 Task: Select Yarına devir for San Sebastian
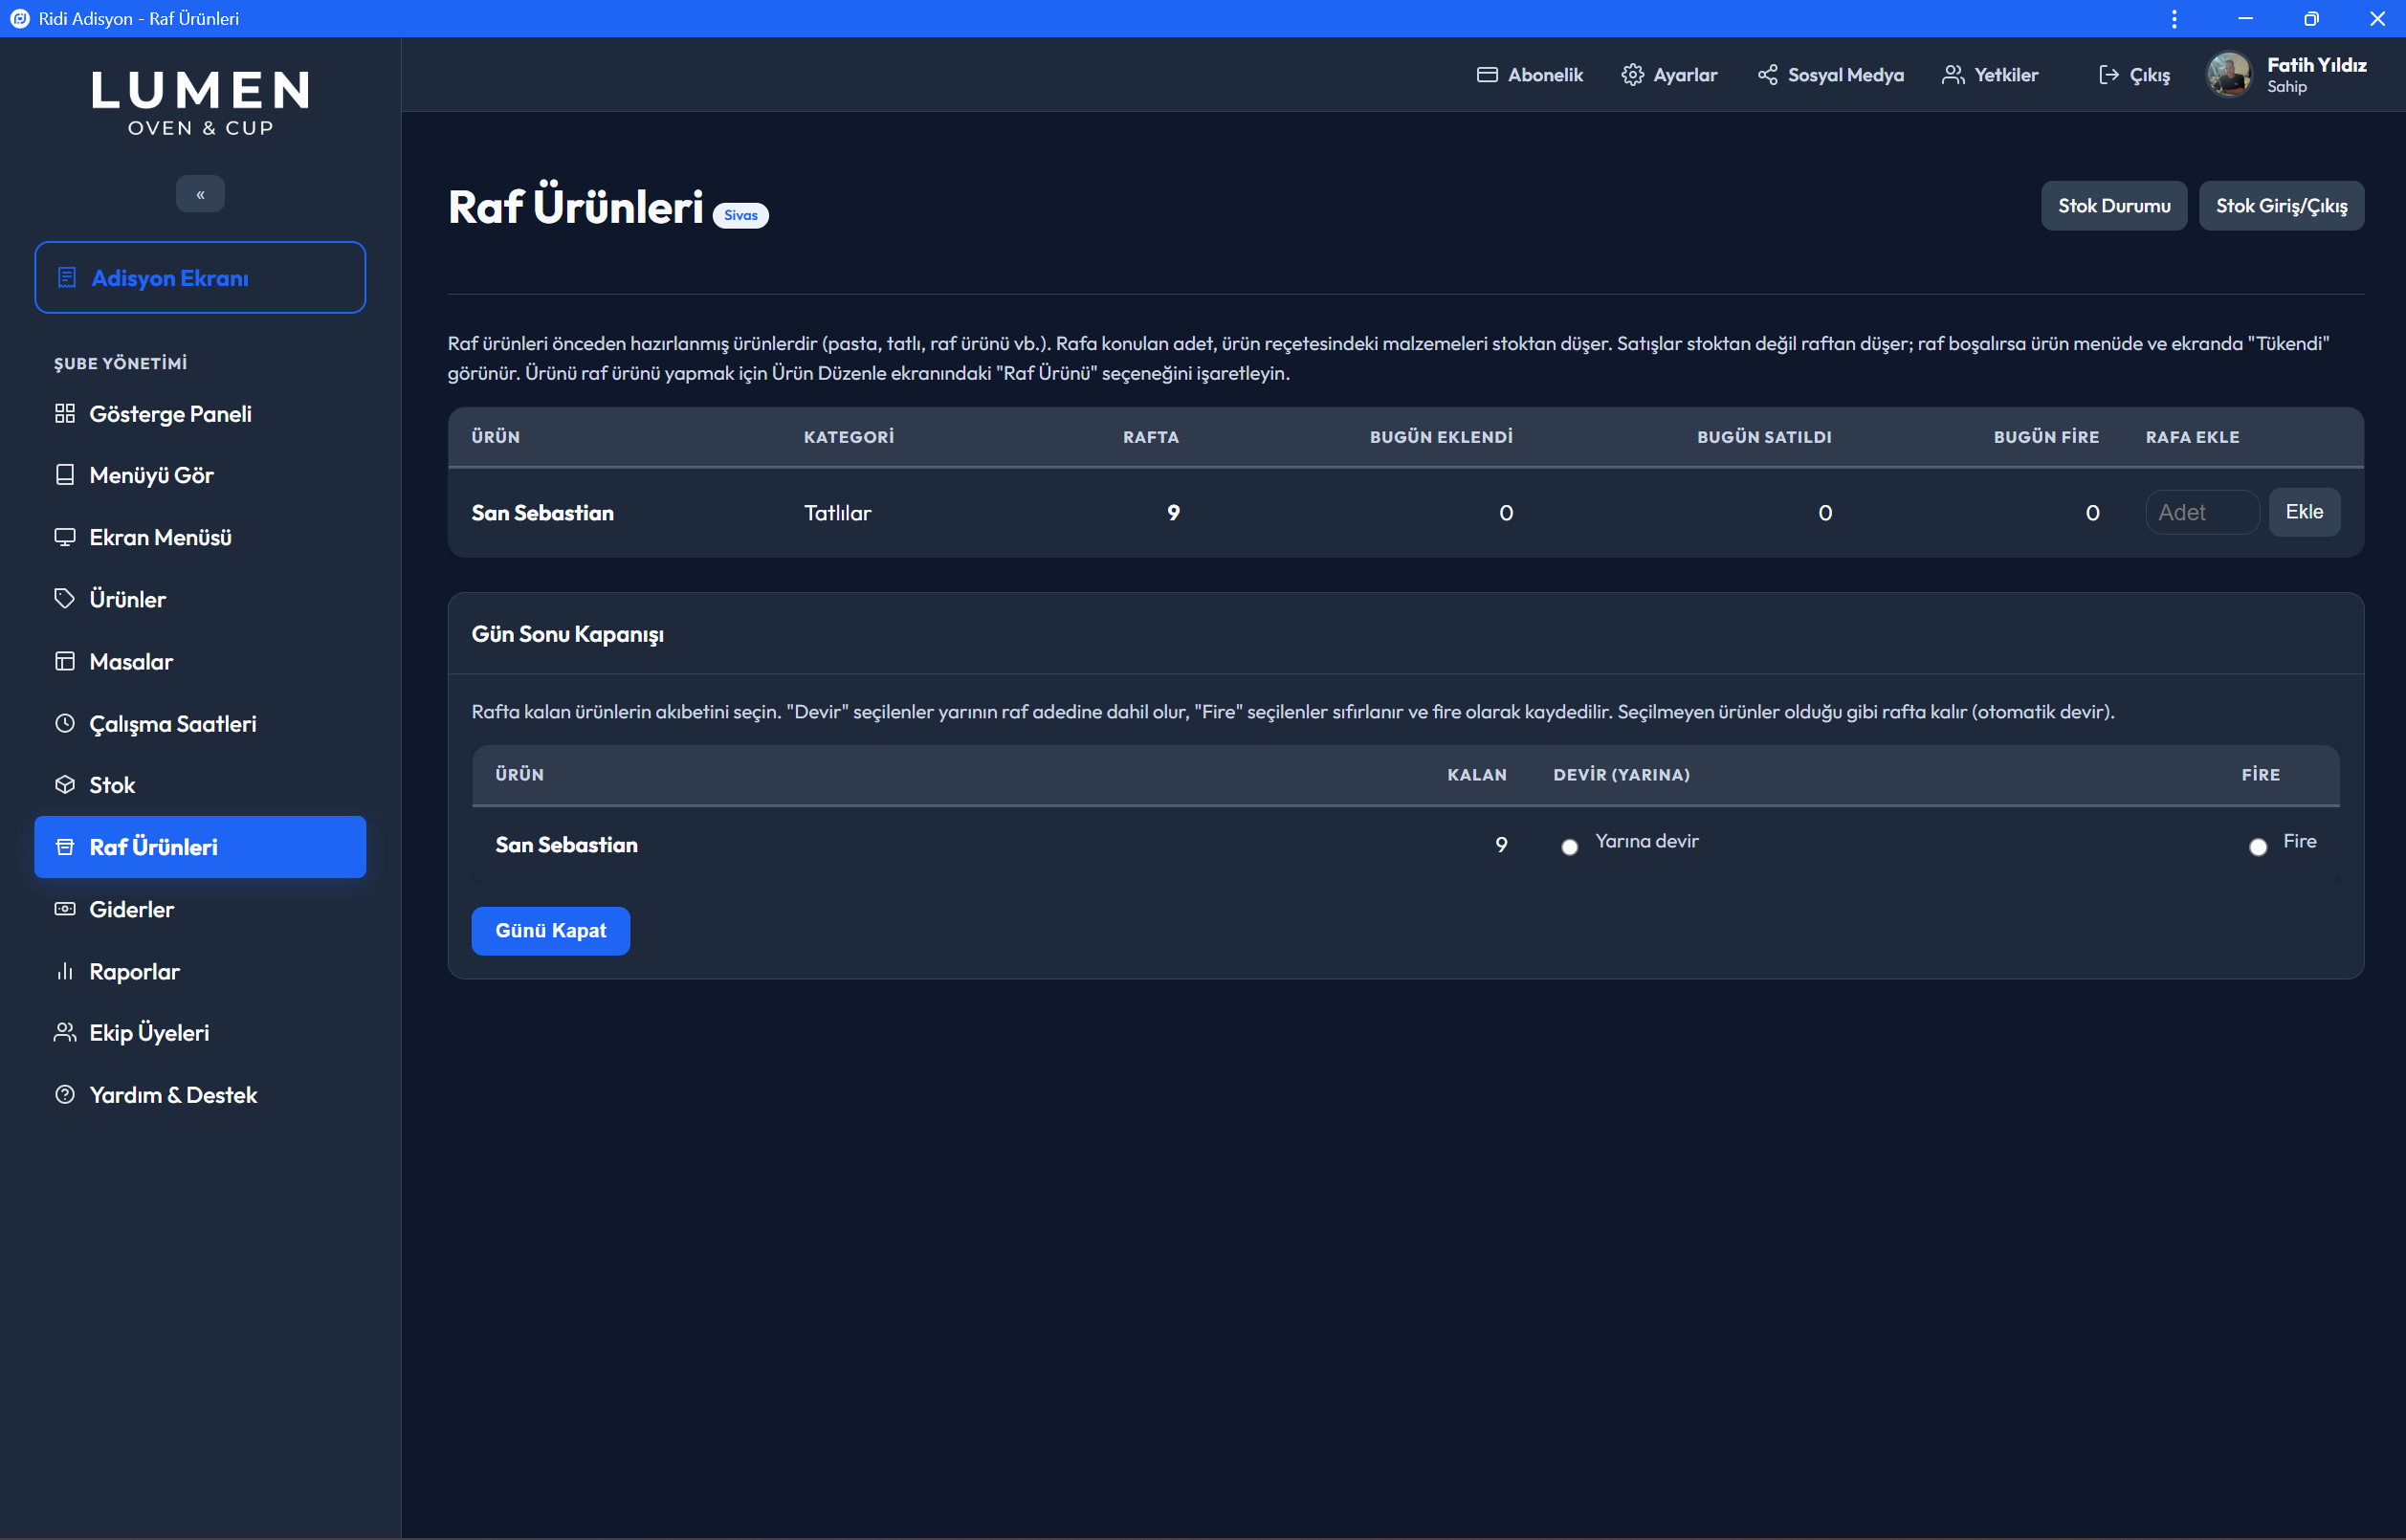pos(1570,847)
